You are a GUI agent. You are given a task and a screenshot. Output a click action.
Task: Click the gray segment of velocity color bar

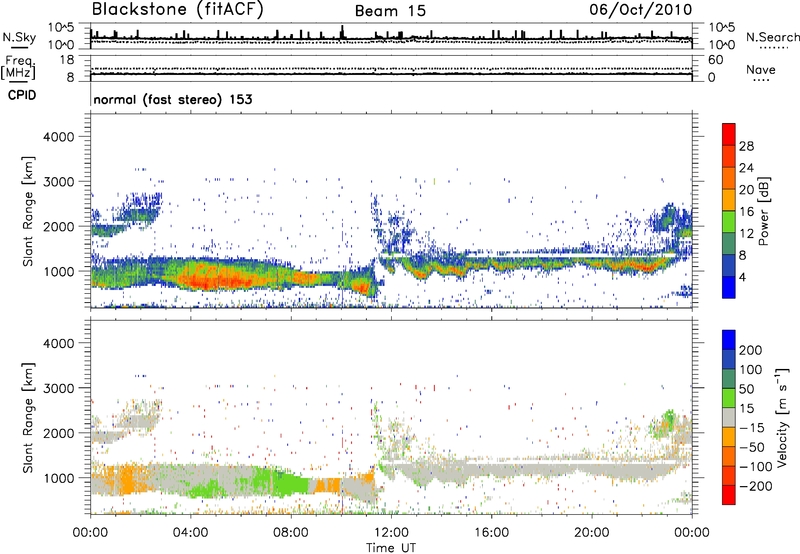click(729, 417)
